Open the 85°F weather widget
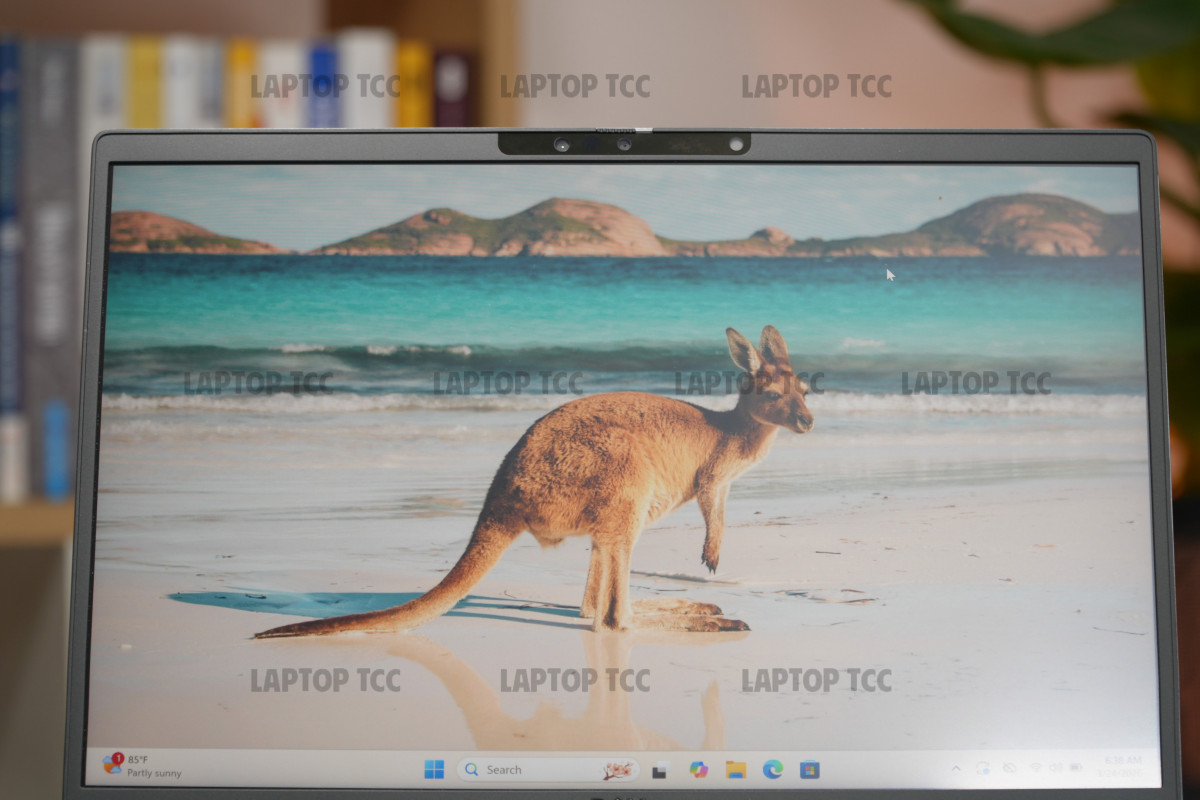Image resolution: width=1200 pixels, height=800 pixels. point(142,766)
